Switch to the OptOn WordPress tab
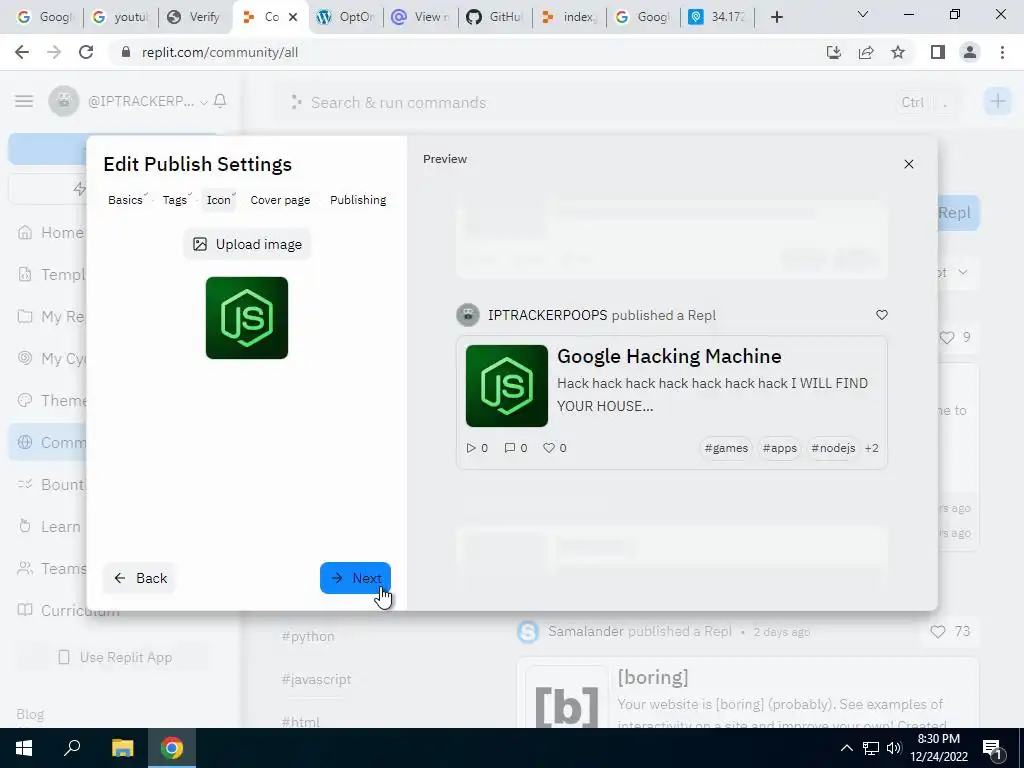 tap(345, 17)
